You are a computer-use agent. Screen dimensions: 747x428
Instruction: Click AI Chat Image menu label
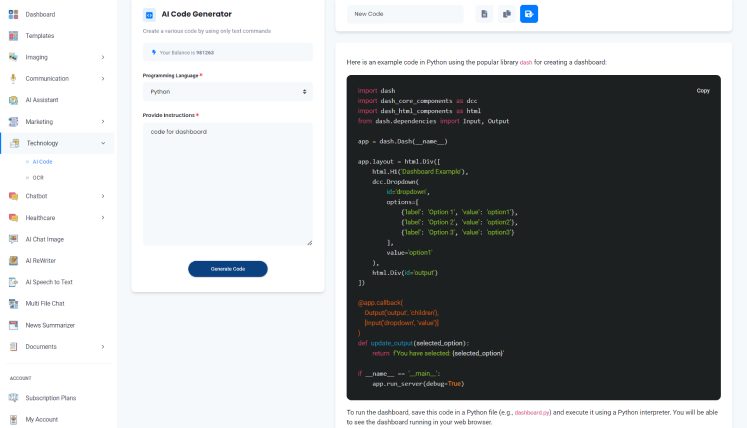click(44, 239)
